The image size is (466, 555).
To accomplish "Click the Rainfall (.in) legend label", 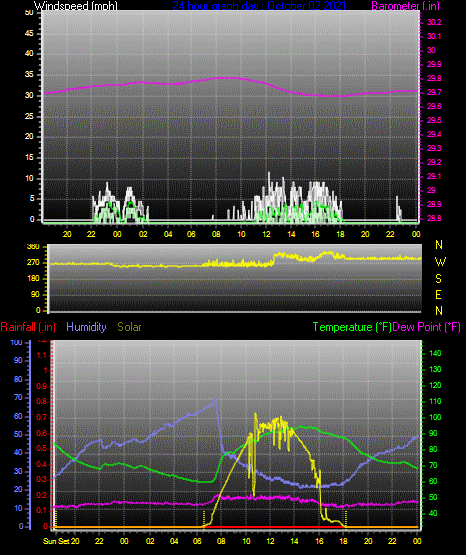I will (x=28, y=327).
